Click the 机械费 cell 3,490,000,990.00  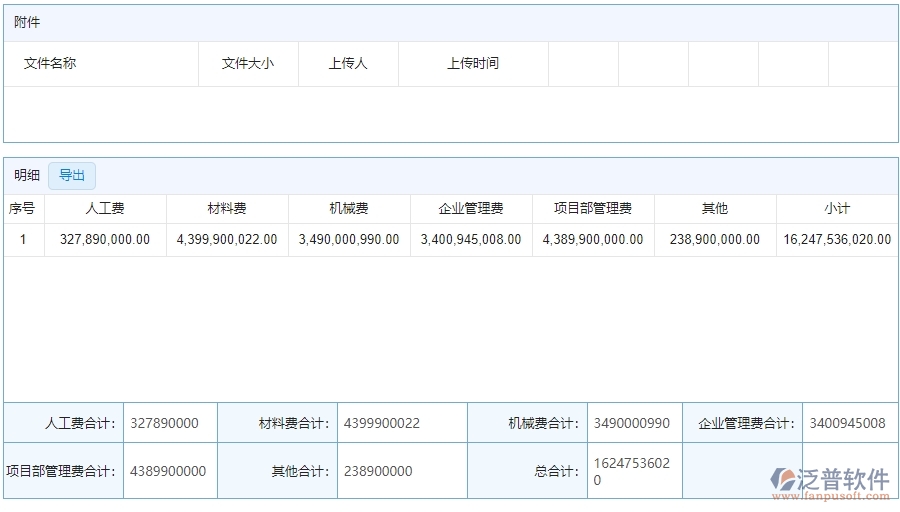click(349, 240)
